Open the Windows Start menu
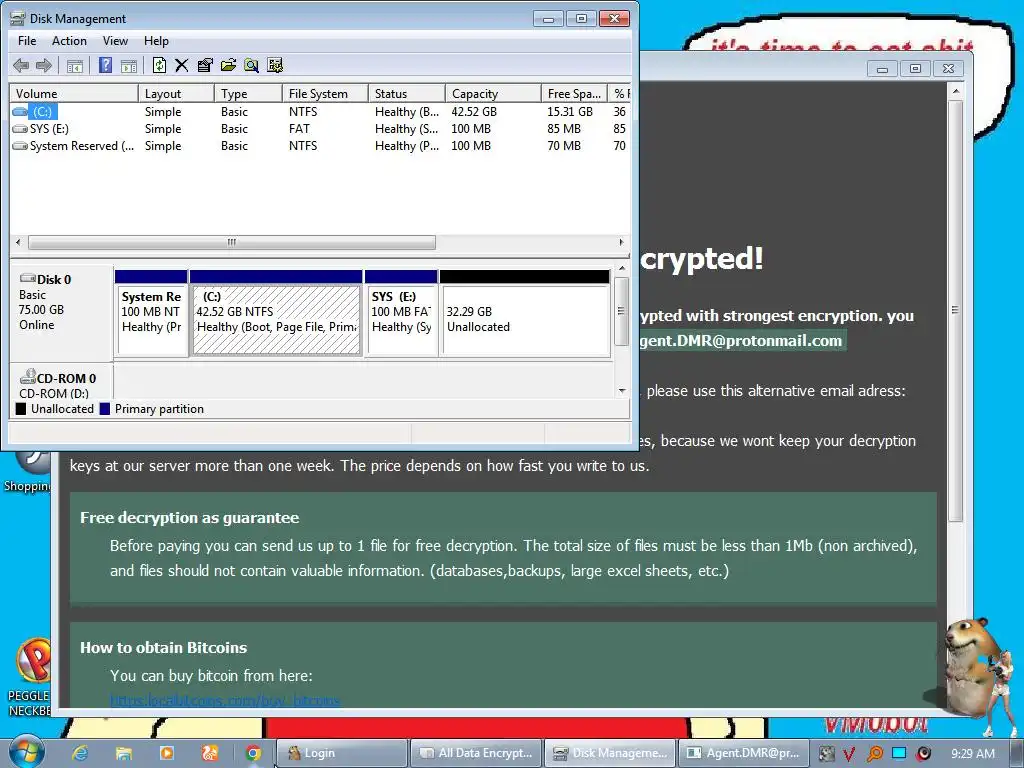 click(x=26, y=752)
